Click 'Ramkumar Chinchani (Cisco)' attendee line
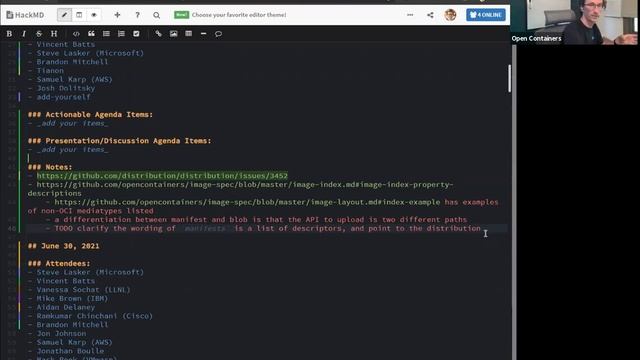Screen dimensions: 640x360 [94, 316]
